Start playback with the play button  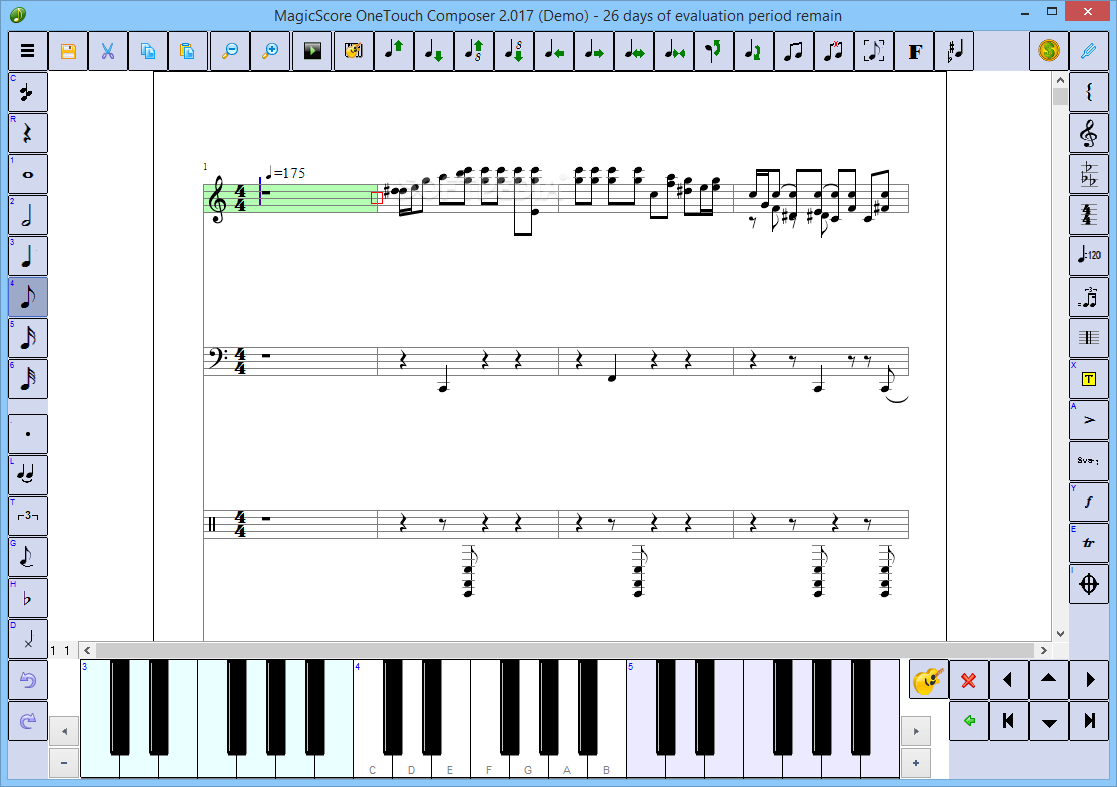(312, 51)
